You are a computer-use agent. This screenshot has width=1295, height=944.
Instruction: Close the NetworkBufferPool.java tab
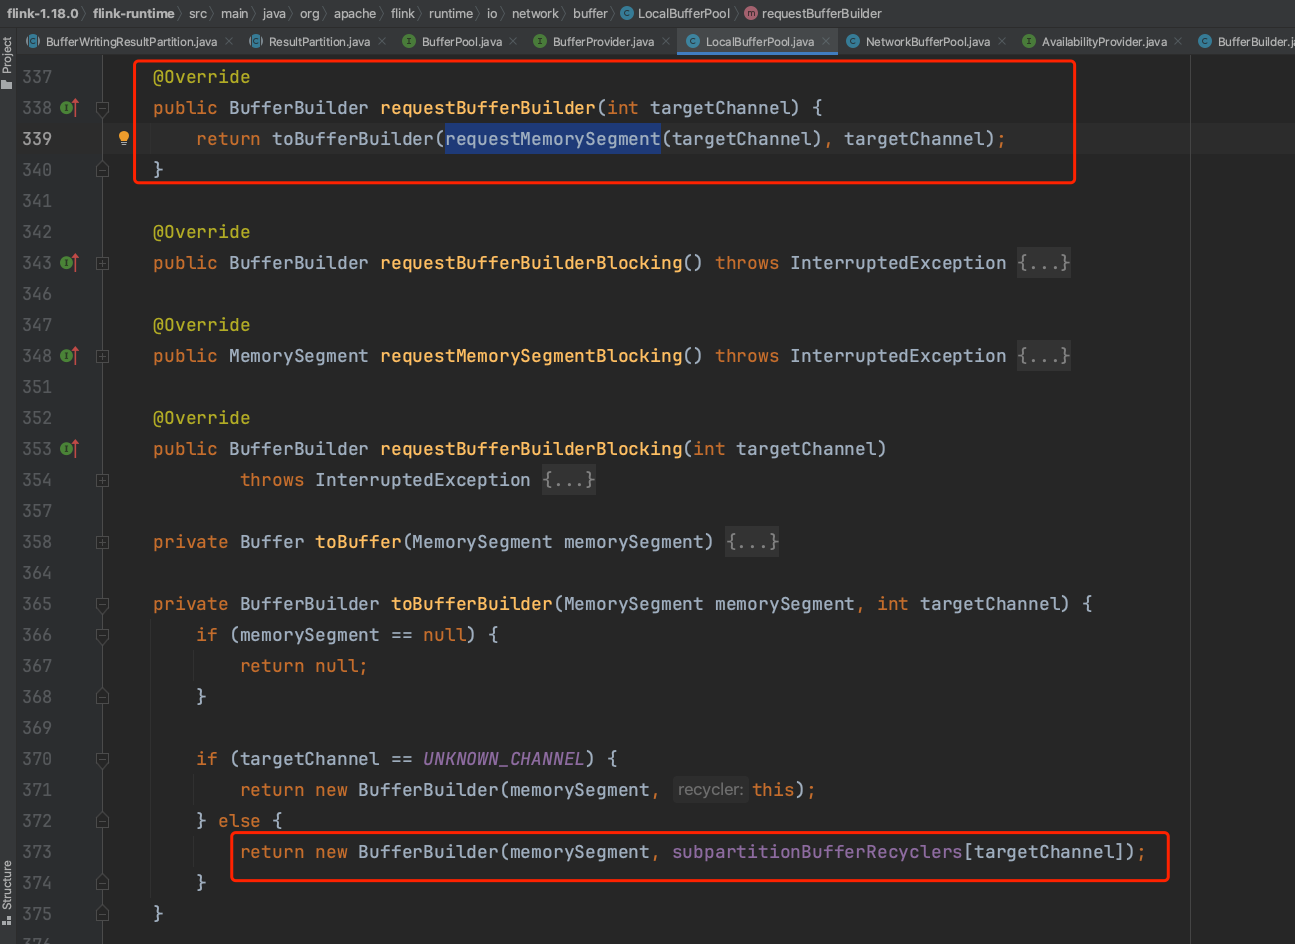point(1002,41)
